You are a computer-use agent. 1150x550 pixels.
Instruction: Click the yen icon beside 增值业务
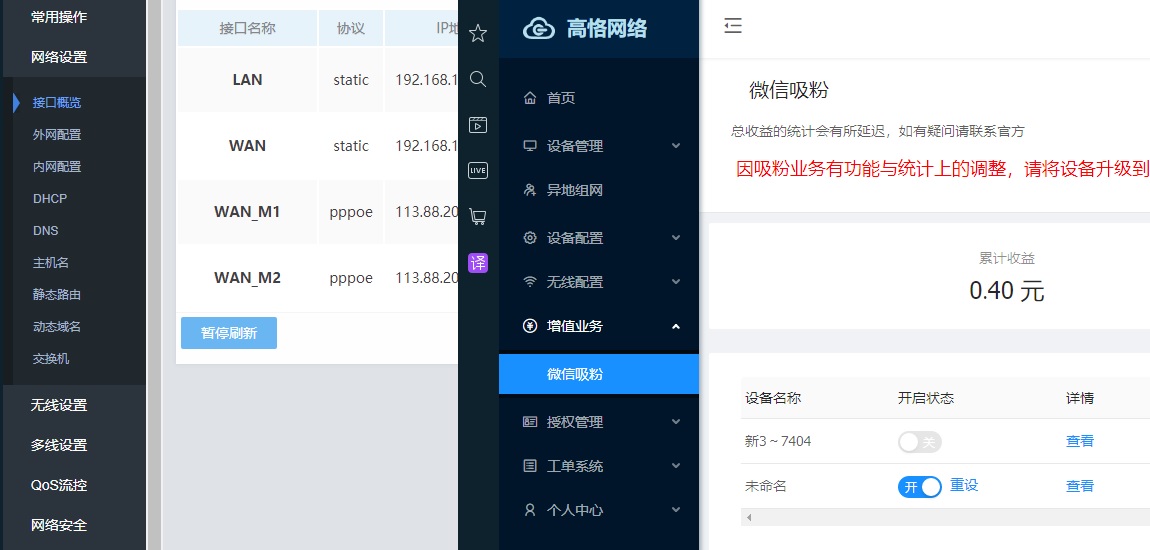coord(530,326)
